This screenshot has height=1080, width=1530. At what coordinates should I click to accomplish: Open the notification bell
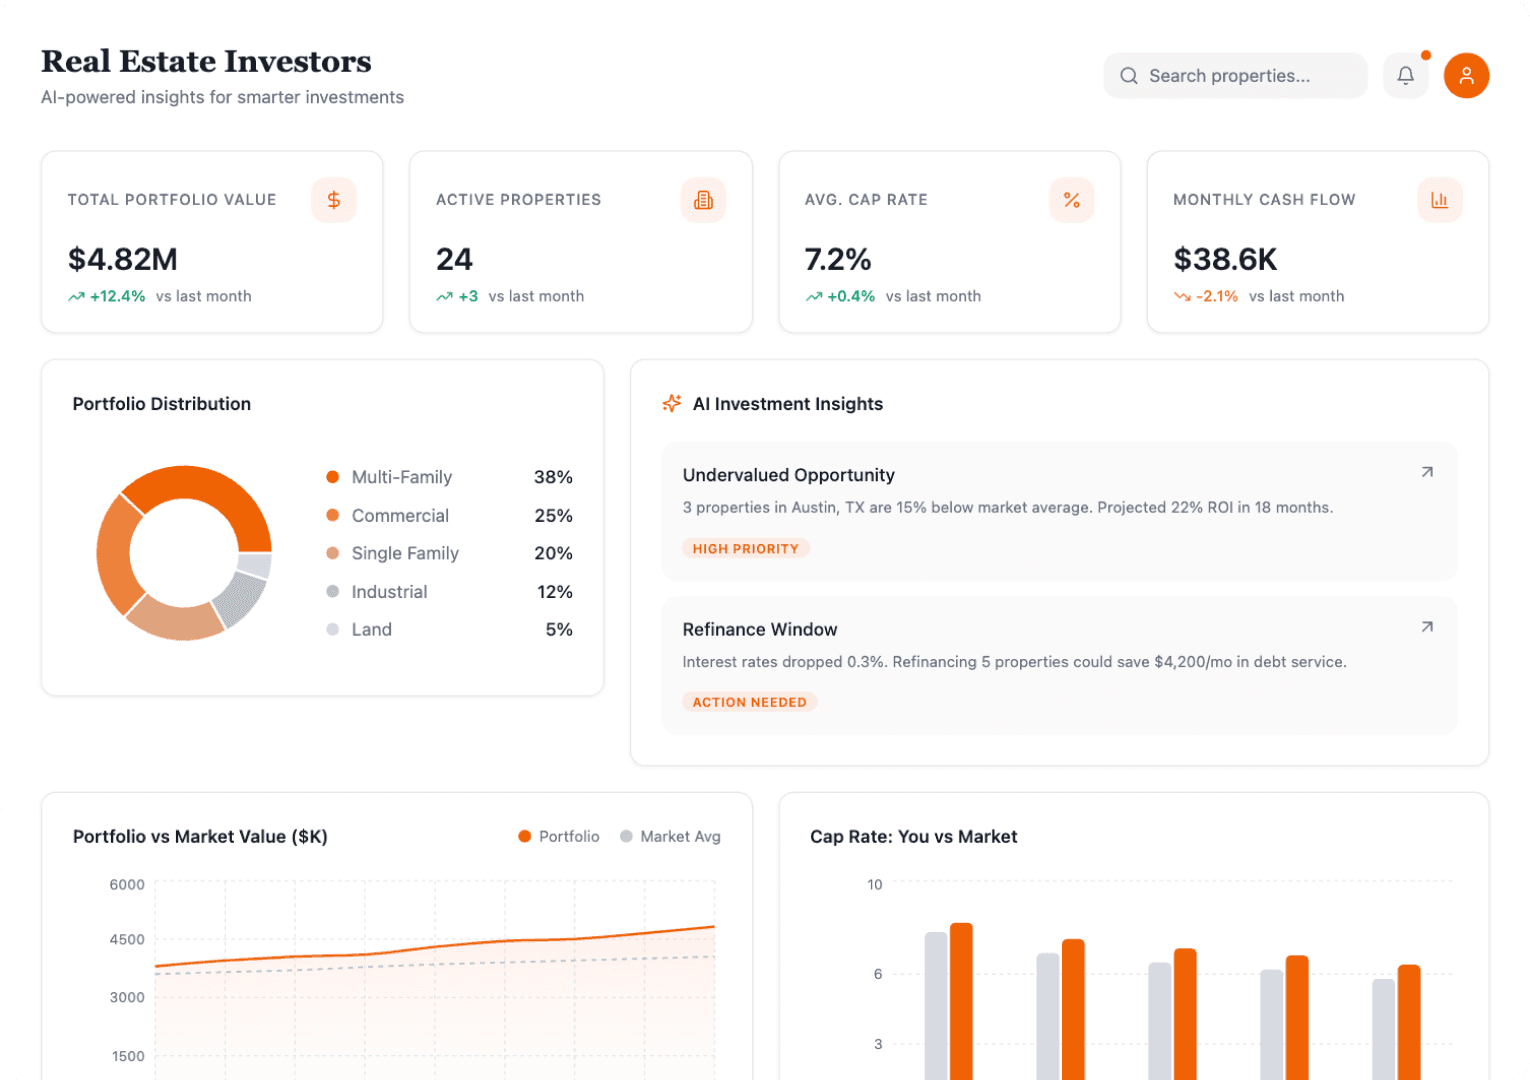tap(1405, 75)
